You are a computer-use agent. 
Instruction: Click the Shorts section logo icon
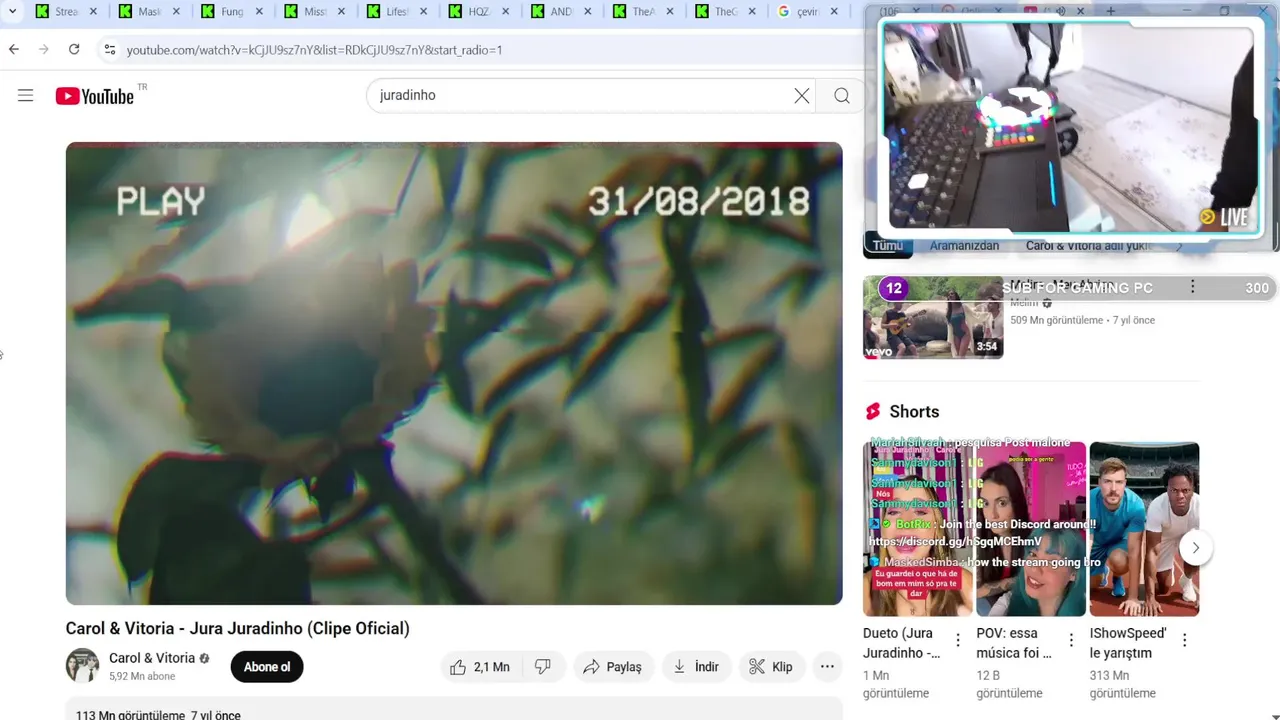point(873,411)
